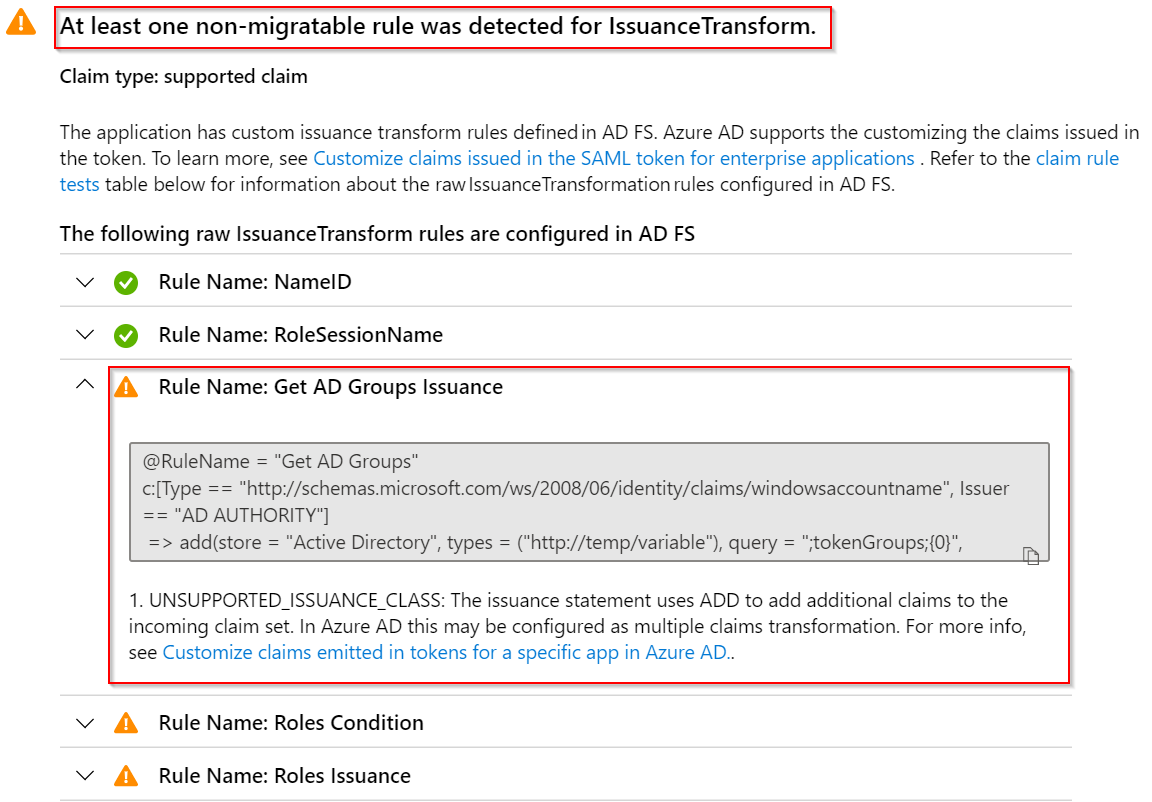Image resolution: width=1152 pixels, height=802 pixels.
Task: Click the green check icon for NameID rule
Action: pyautogui.click(x=125, y=282)
